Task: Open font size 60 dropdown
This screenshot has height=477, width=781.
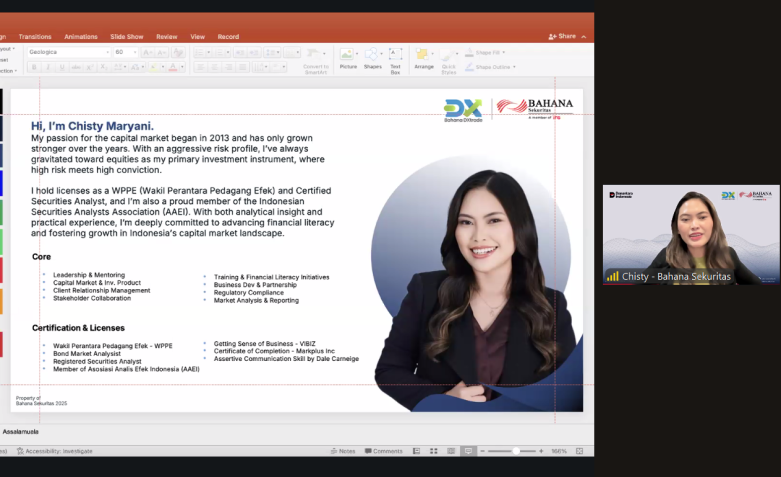Action: tap(135, 52)
